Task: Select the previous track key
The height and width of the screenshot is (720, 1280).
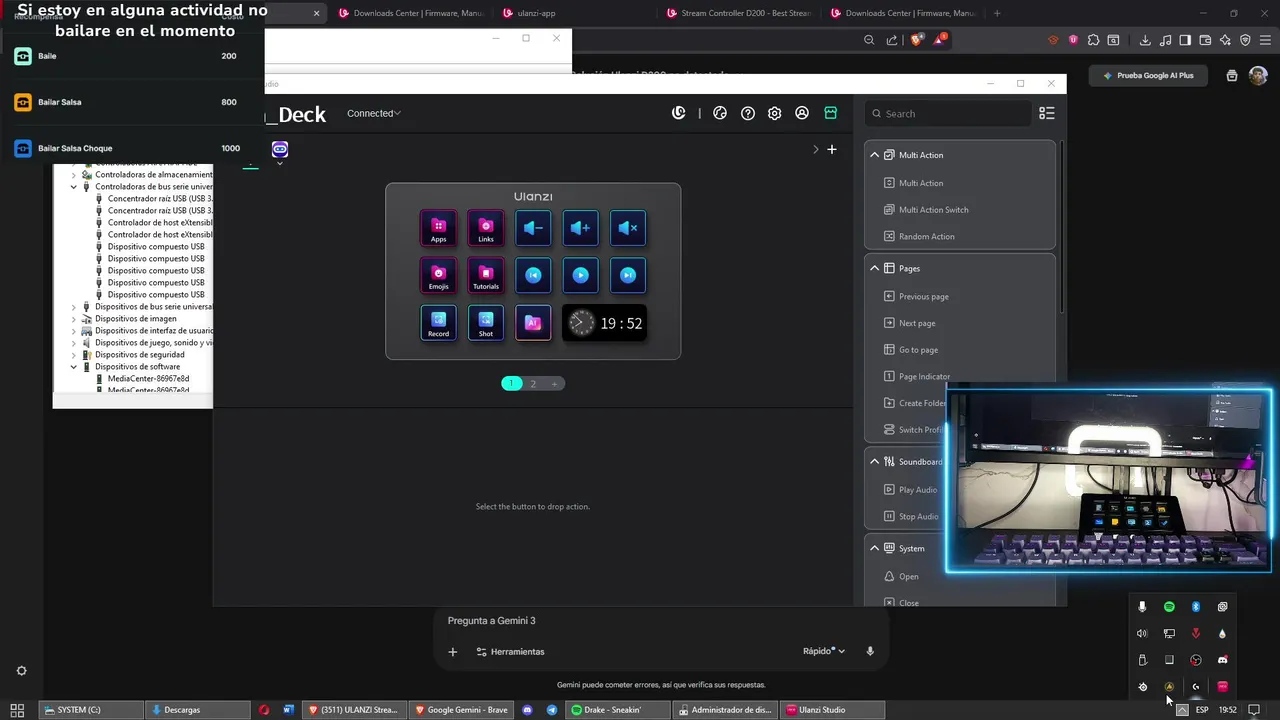Action: point(533,275)
